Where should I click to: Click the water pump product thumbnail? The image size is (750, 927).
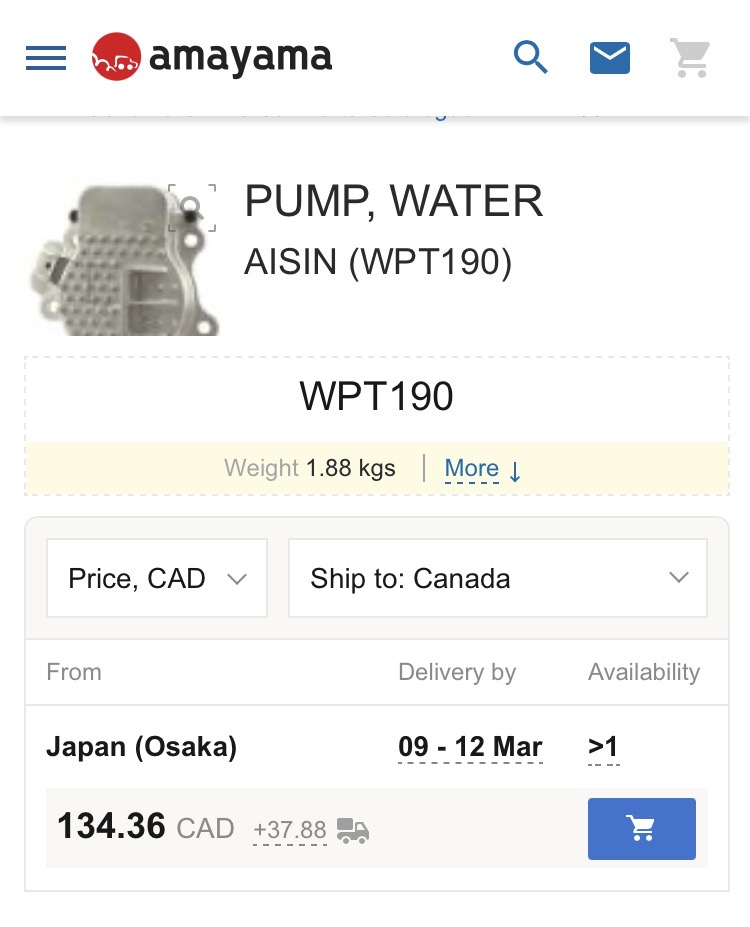[x=120, y=258]
